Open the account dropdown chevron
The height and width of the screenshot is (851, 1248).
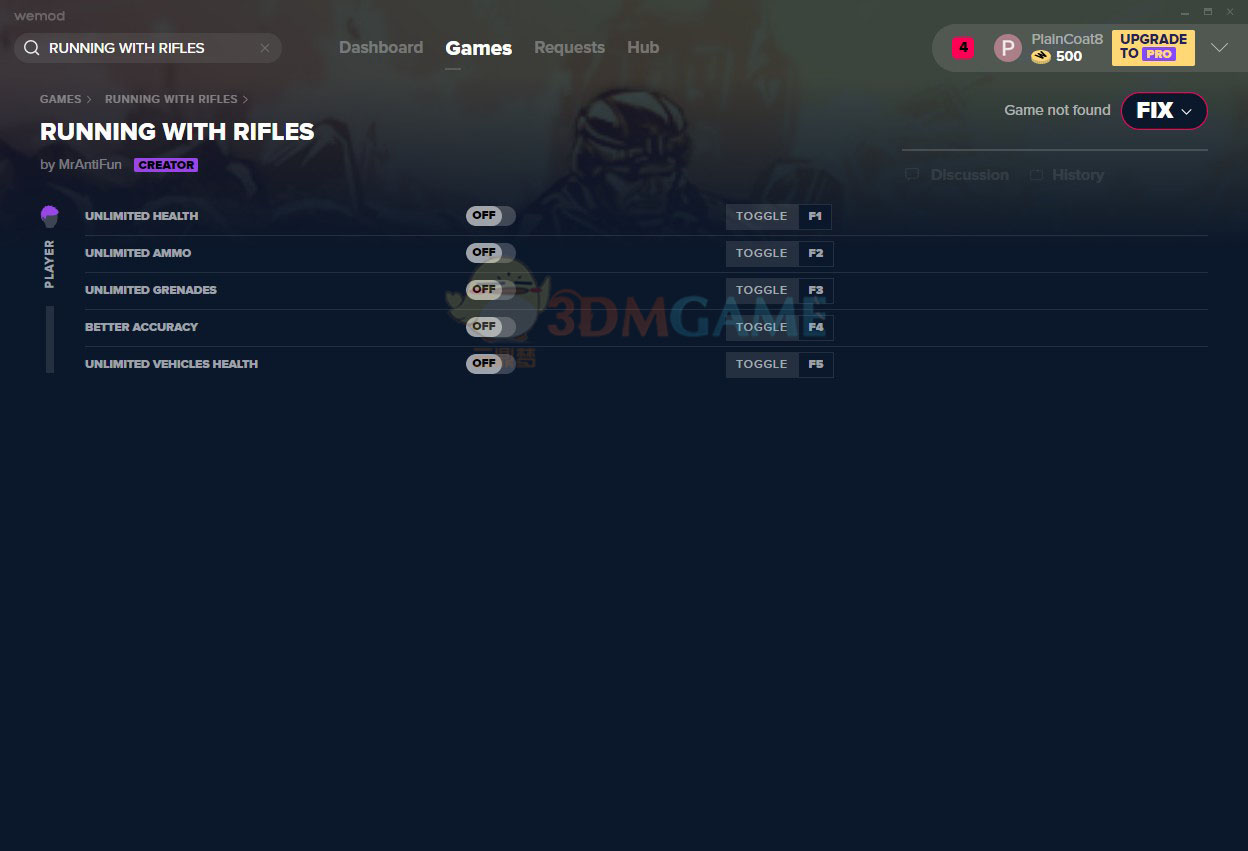pos(1219,47)
